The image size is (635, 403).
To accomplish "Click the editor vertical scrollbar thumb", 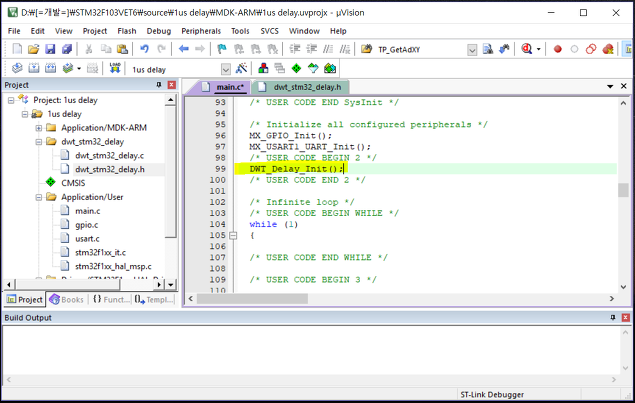I will (x=623, y=190).
